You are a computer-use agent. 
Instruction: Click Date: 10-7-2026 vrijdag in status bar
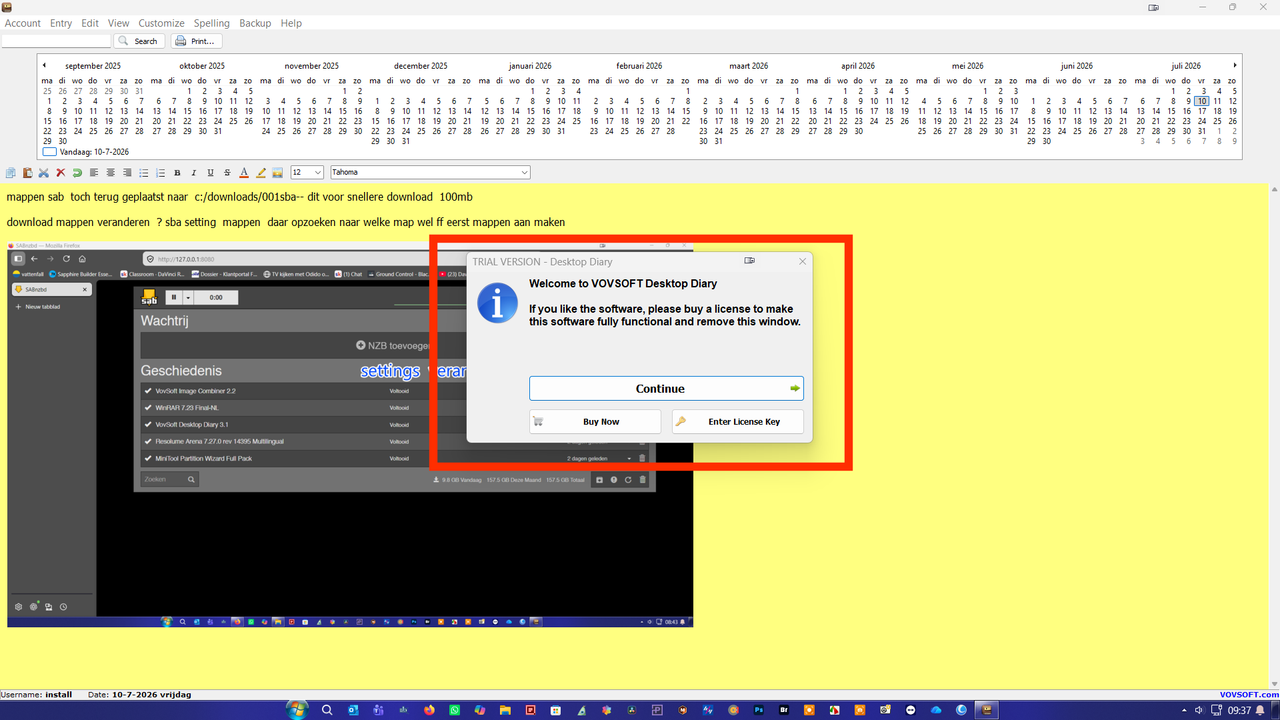pos(139,694)
